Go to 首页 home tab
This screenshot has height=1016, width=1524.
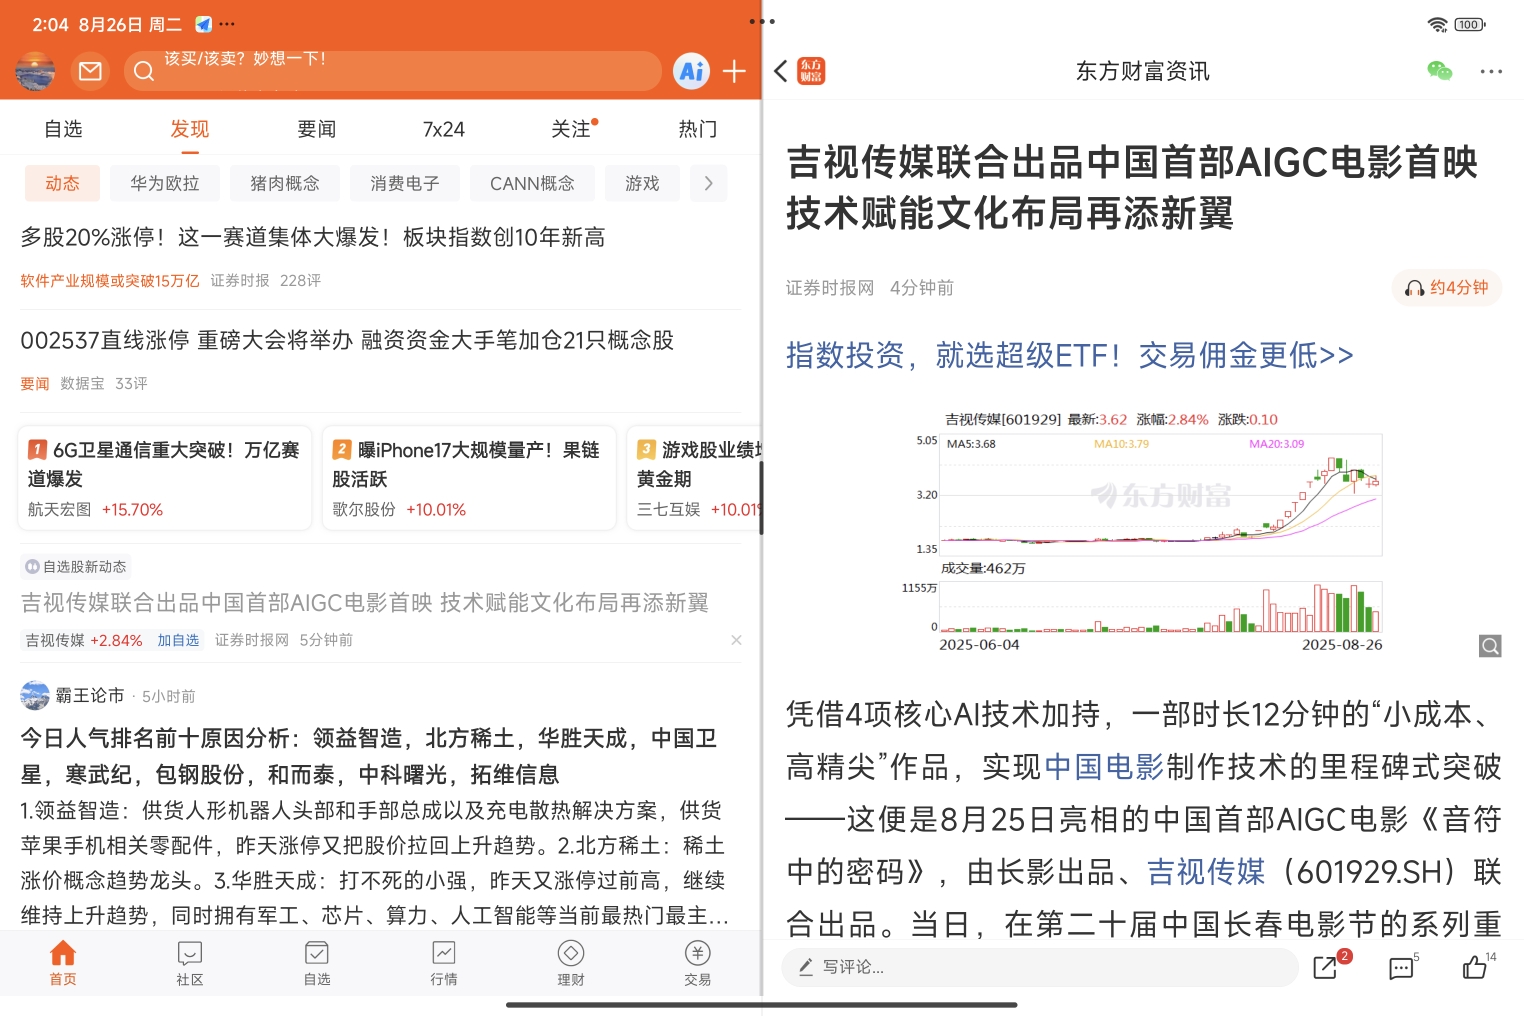click(63, 963)
